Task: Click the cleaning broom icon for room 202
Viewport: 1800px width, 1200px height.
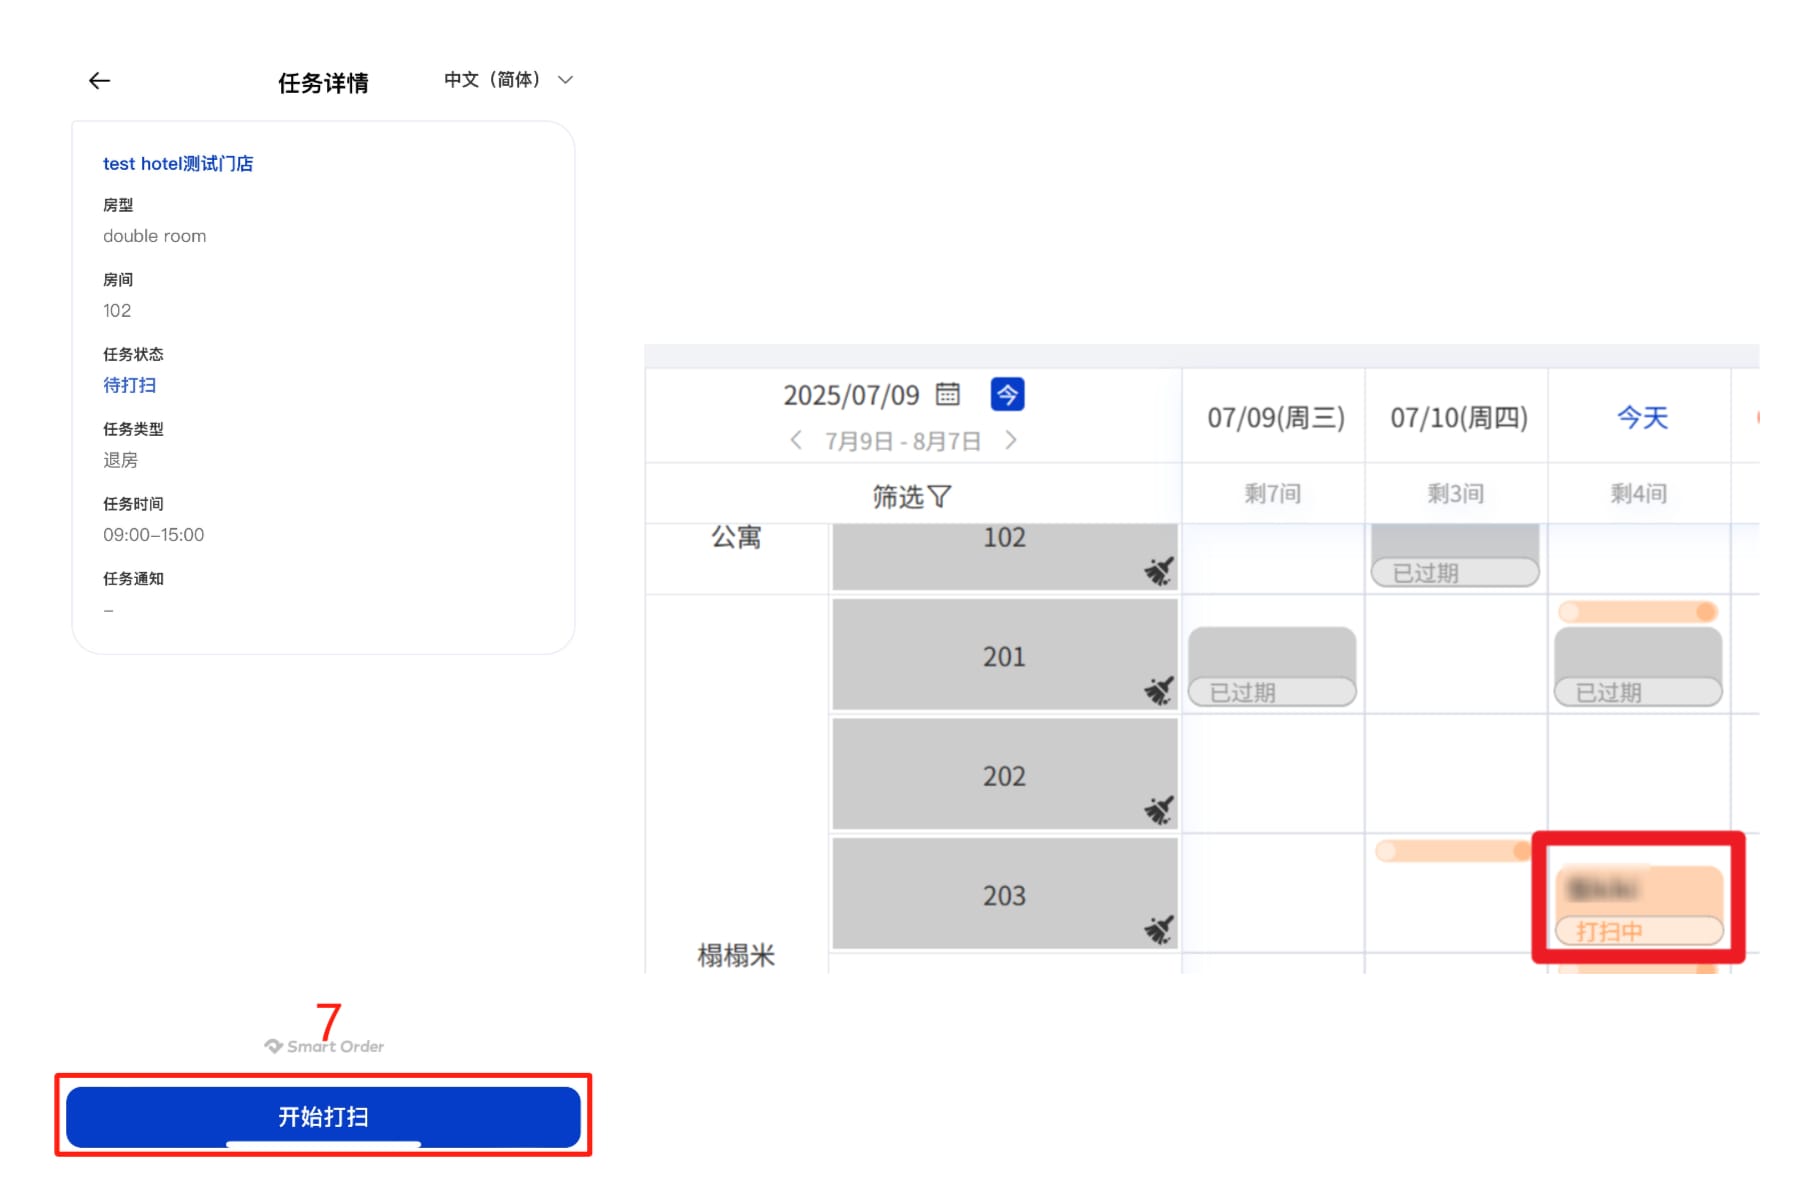Action: (1158, 809)
